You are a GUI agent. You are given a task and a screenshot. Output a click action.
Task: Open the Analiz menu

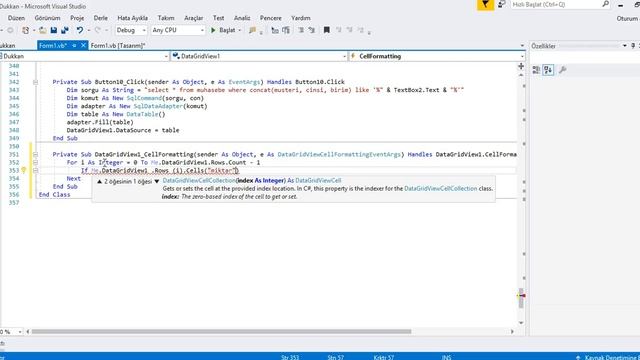(242, 18)
